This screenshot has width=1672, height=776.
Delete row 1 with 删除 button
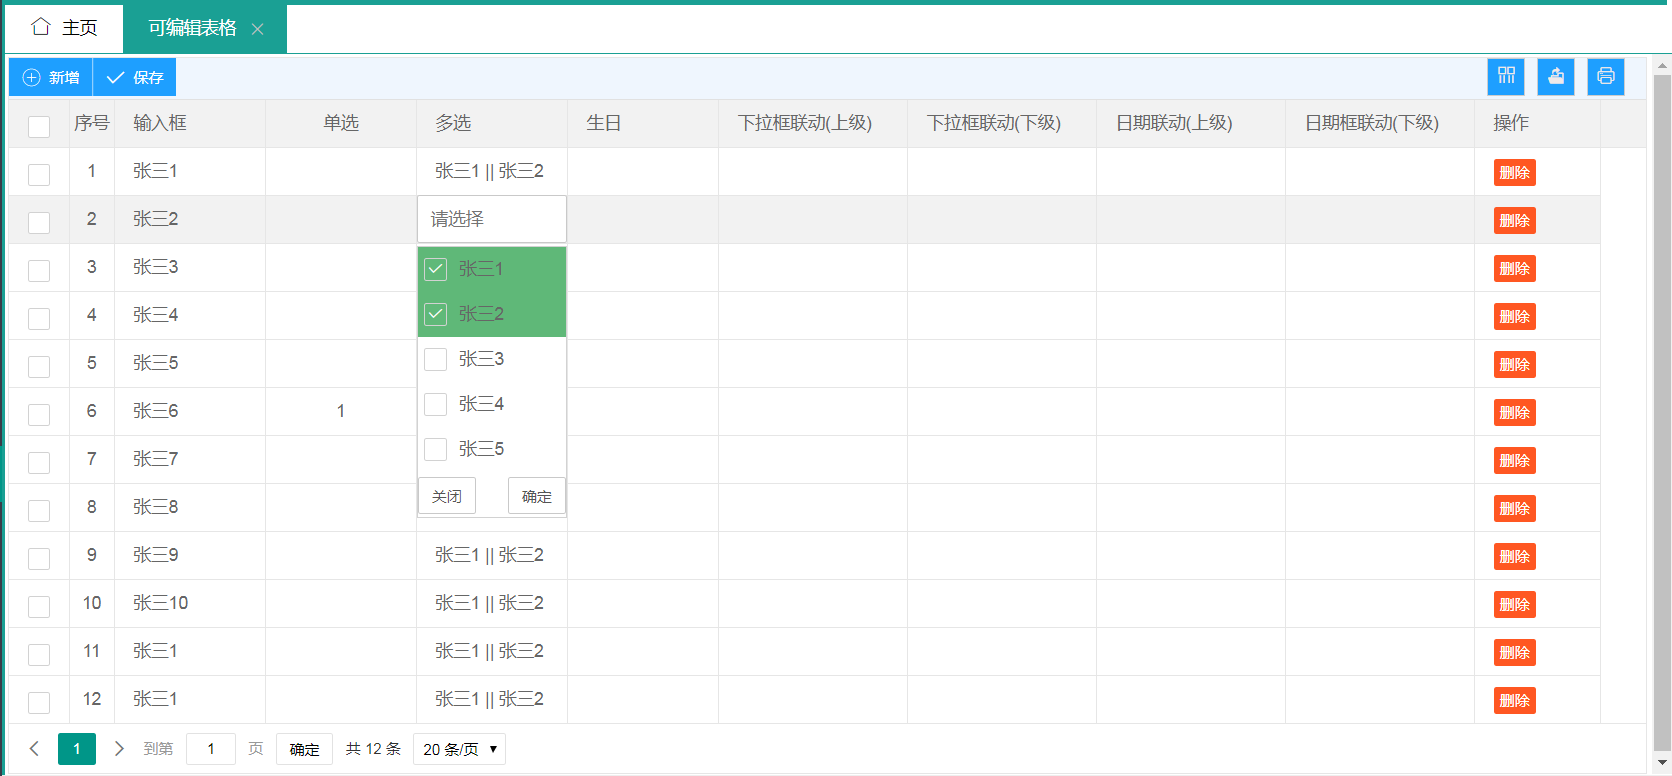tap(1515, 172)
